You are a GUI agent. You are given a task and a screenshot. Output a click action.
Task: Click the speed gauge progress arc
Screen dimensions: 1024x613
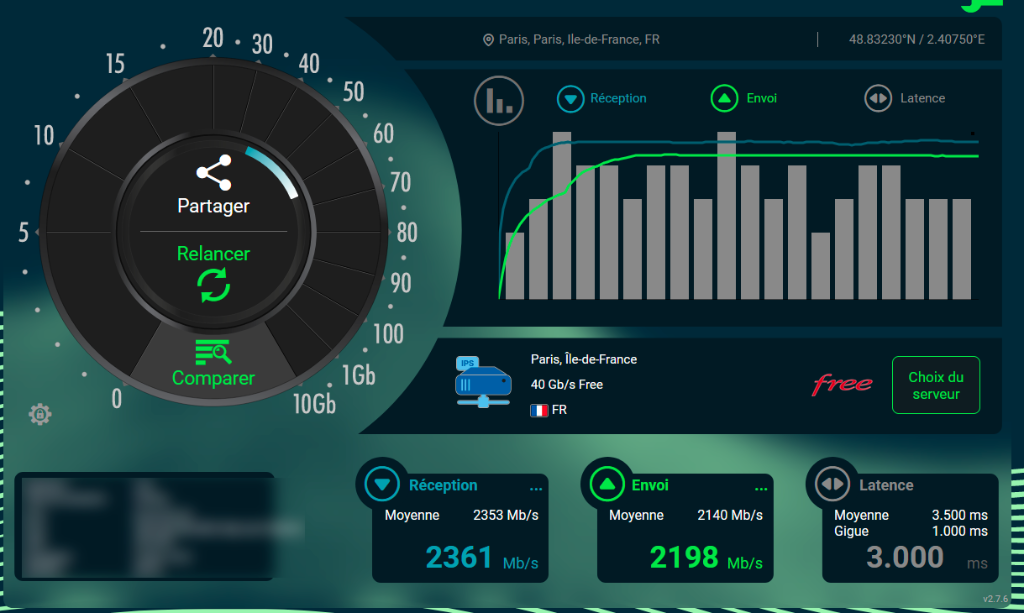274,169
